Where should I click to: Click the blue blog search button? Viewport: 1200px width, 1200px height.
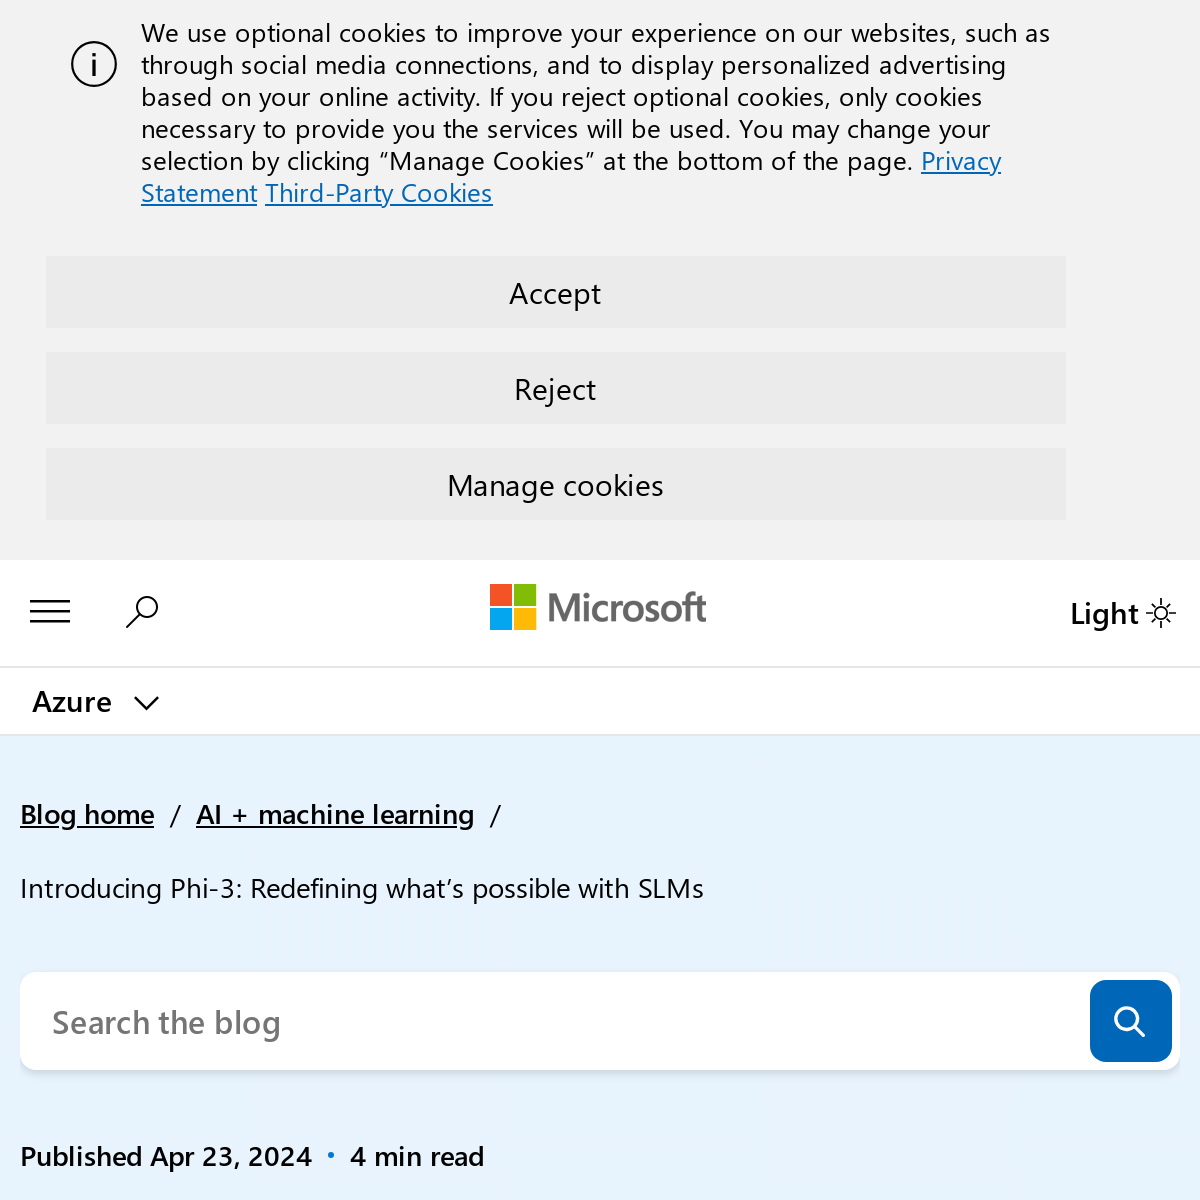point(1130,1021)
